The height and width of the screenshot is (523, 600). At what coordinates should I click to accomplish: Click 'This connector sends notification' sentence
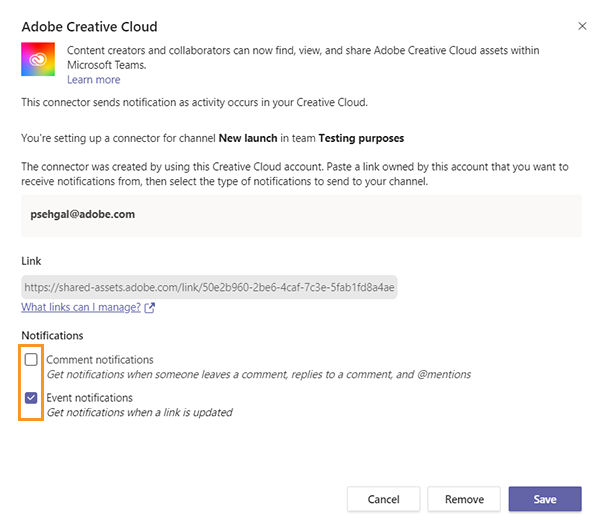click(194, 103)
